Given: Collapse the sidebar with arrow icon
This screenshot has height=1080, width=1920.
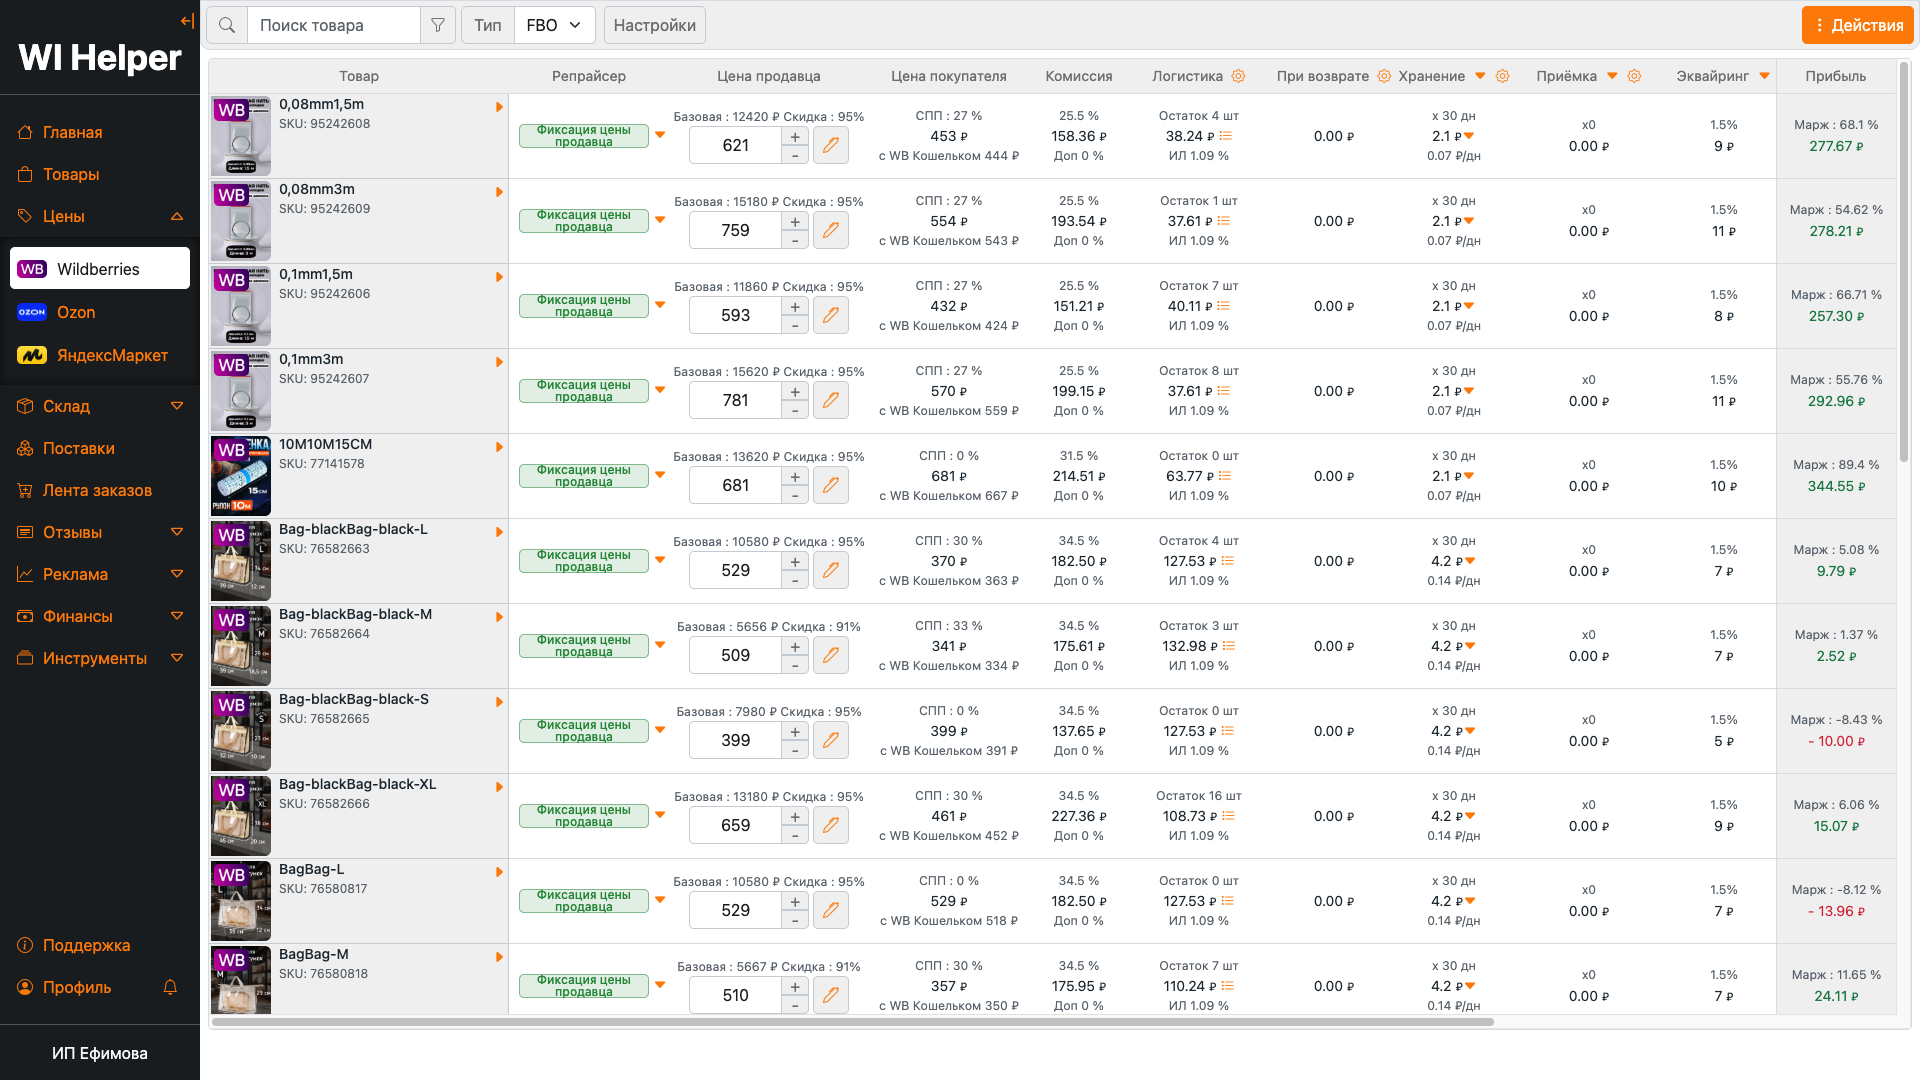Looking at the screenshot, I should 187,21.
